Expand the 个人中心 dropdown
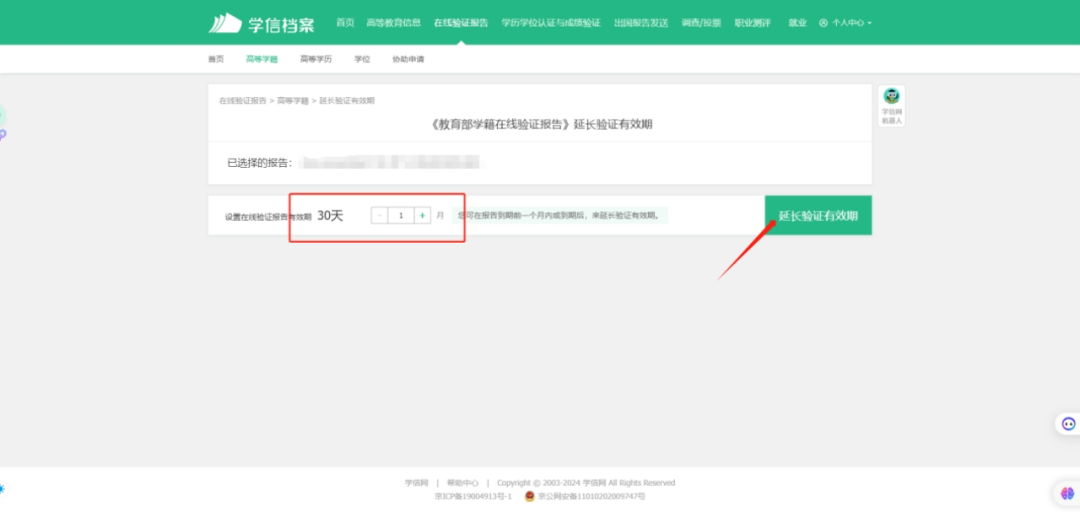Screen dimensions: 1080x512 tap(851, 23)
